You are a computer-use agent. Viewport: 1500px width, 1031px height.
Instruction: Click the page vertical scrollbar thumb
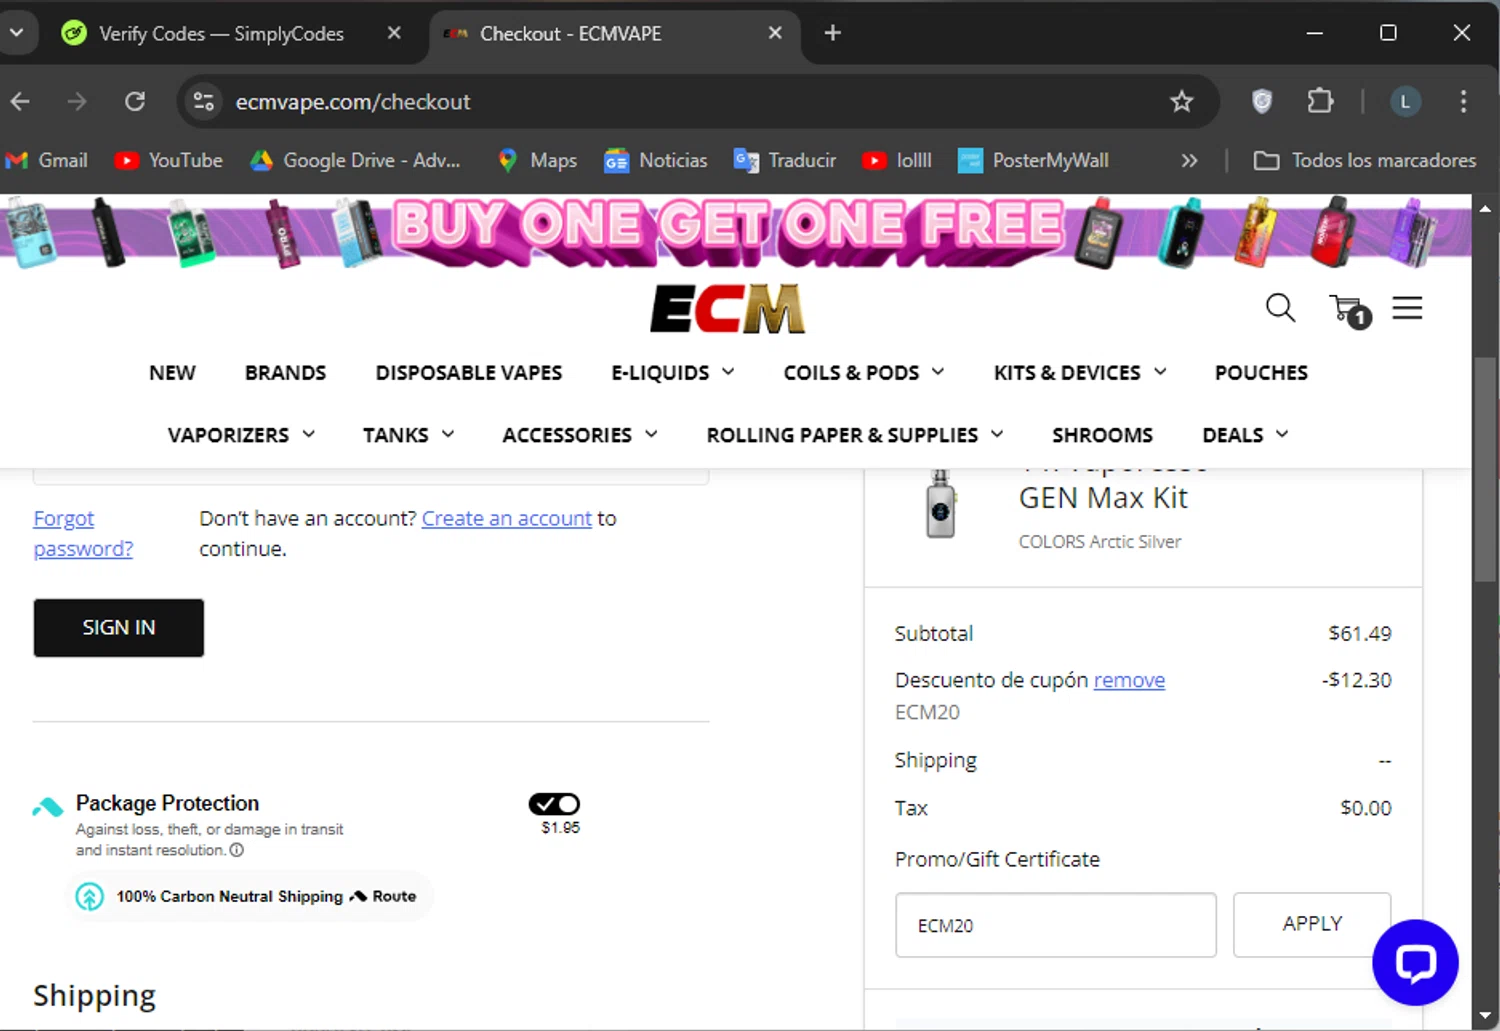[x=1485, y=468]
